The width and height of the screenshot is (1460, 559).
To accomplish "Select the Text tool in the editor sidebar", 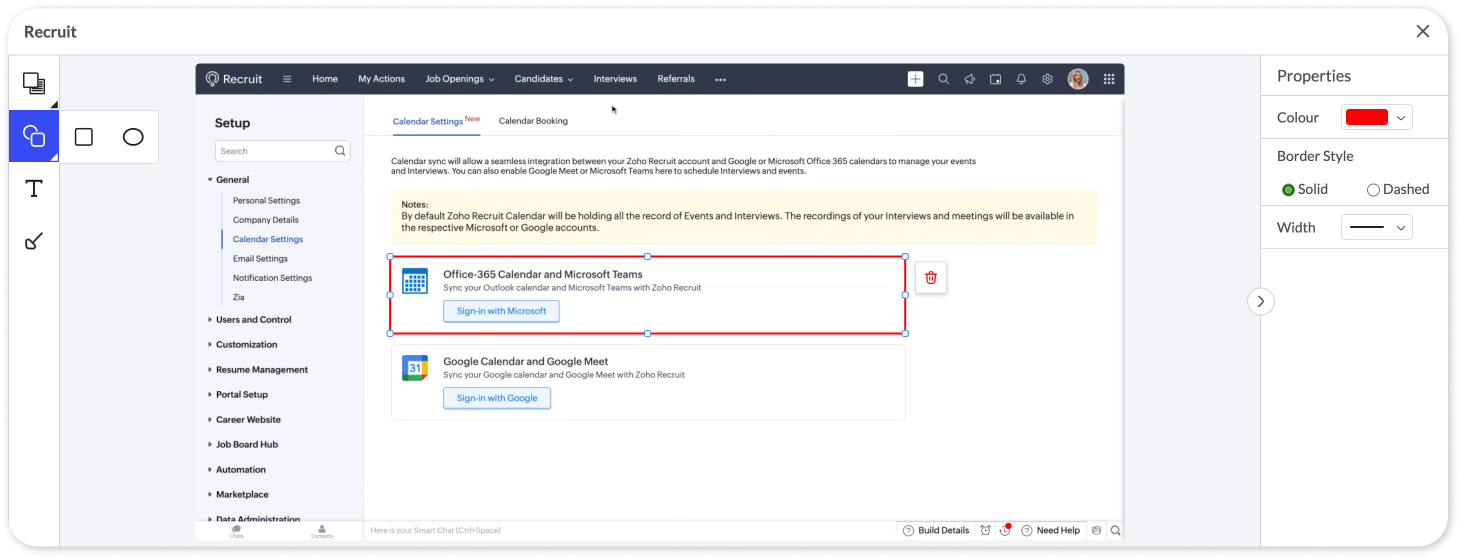I will [34, 188].
